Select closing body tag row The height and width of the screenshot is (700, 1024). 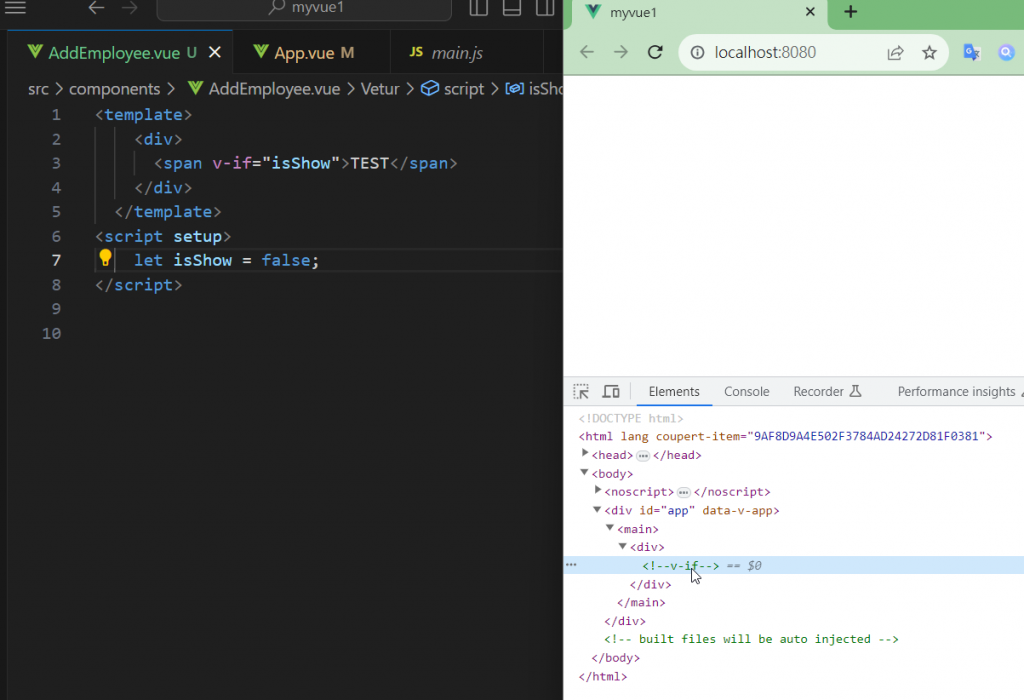pyautogui.click(x=615, y=658)
